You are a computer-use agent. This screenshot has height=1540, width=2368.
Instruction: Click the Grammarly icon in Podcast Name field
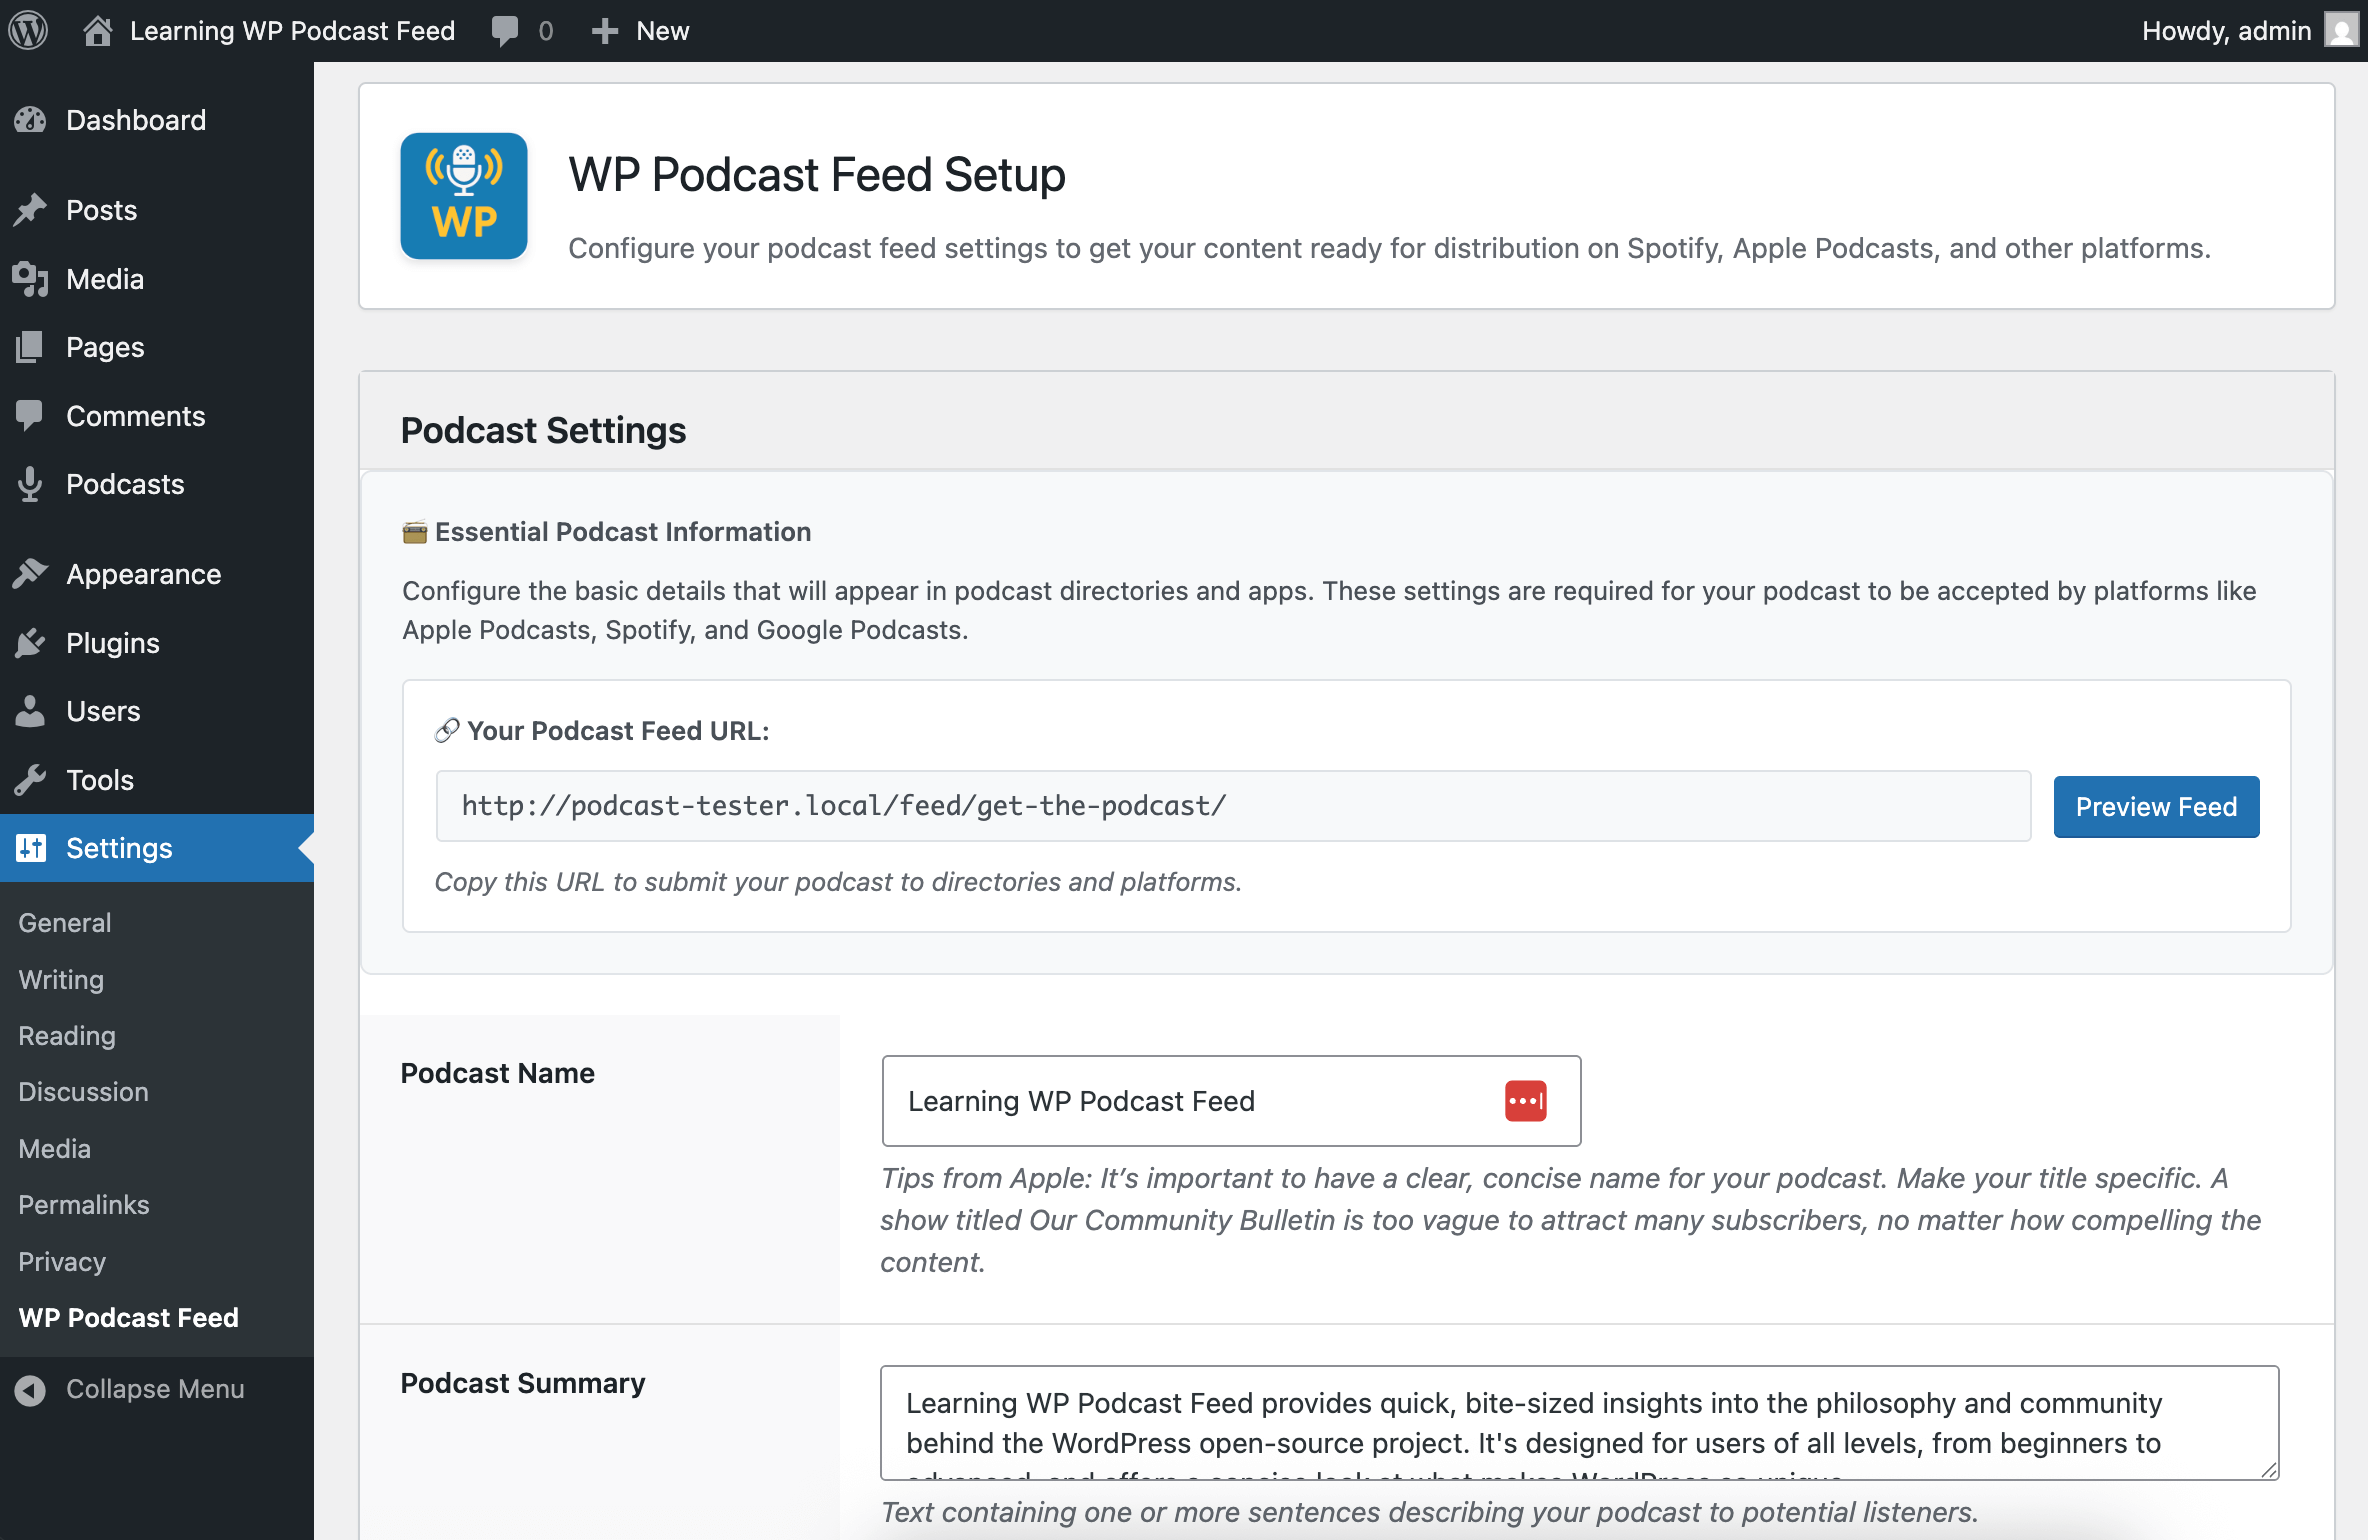point(1526,1100)
